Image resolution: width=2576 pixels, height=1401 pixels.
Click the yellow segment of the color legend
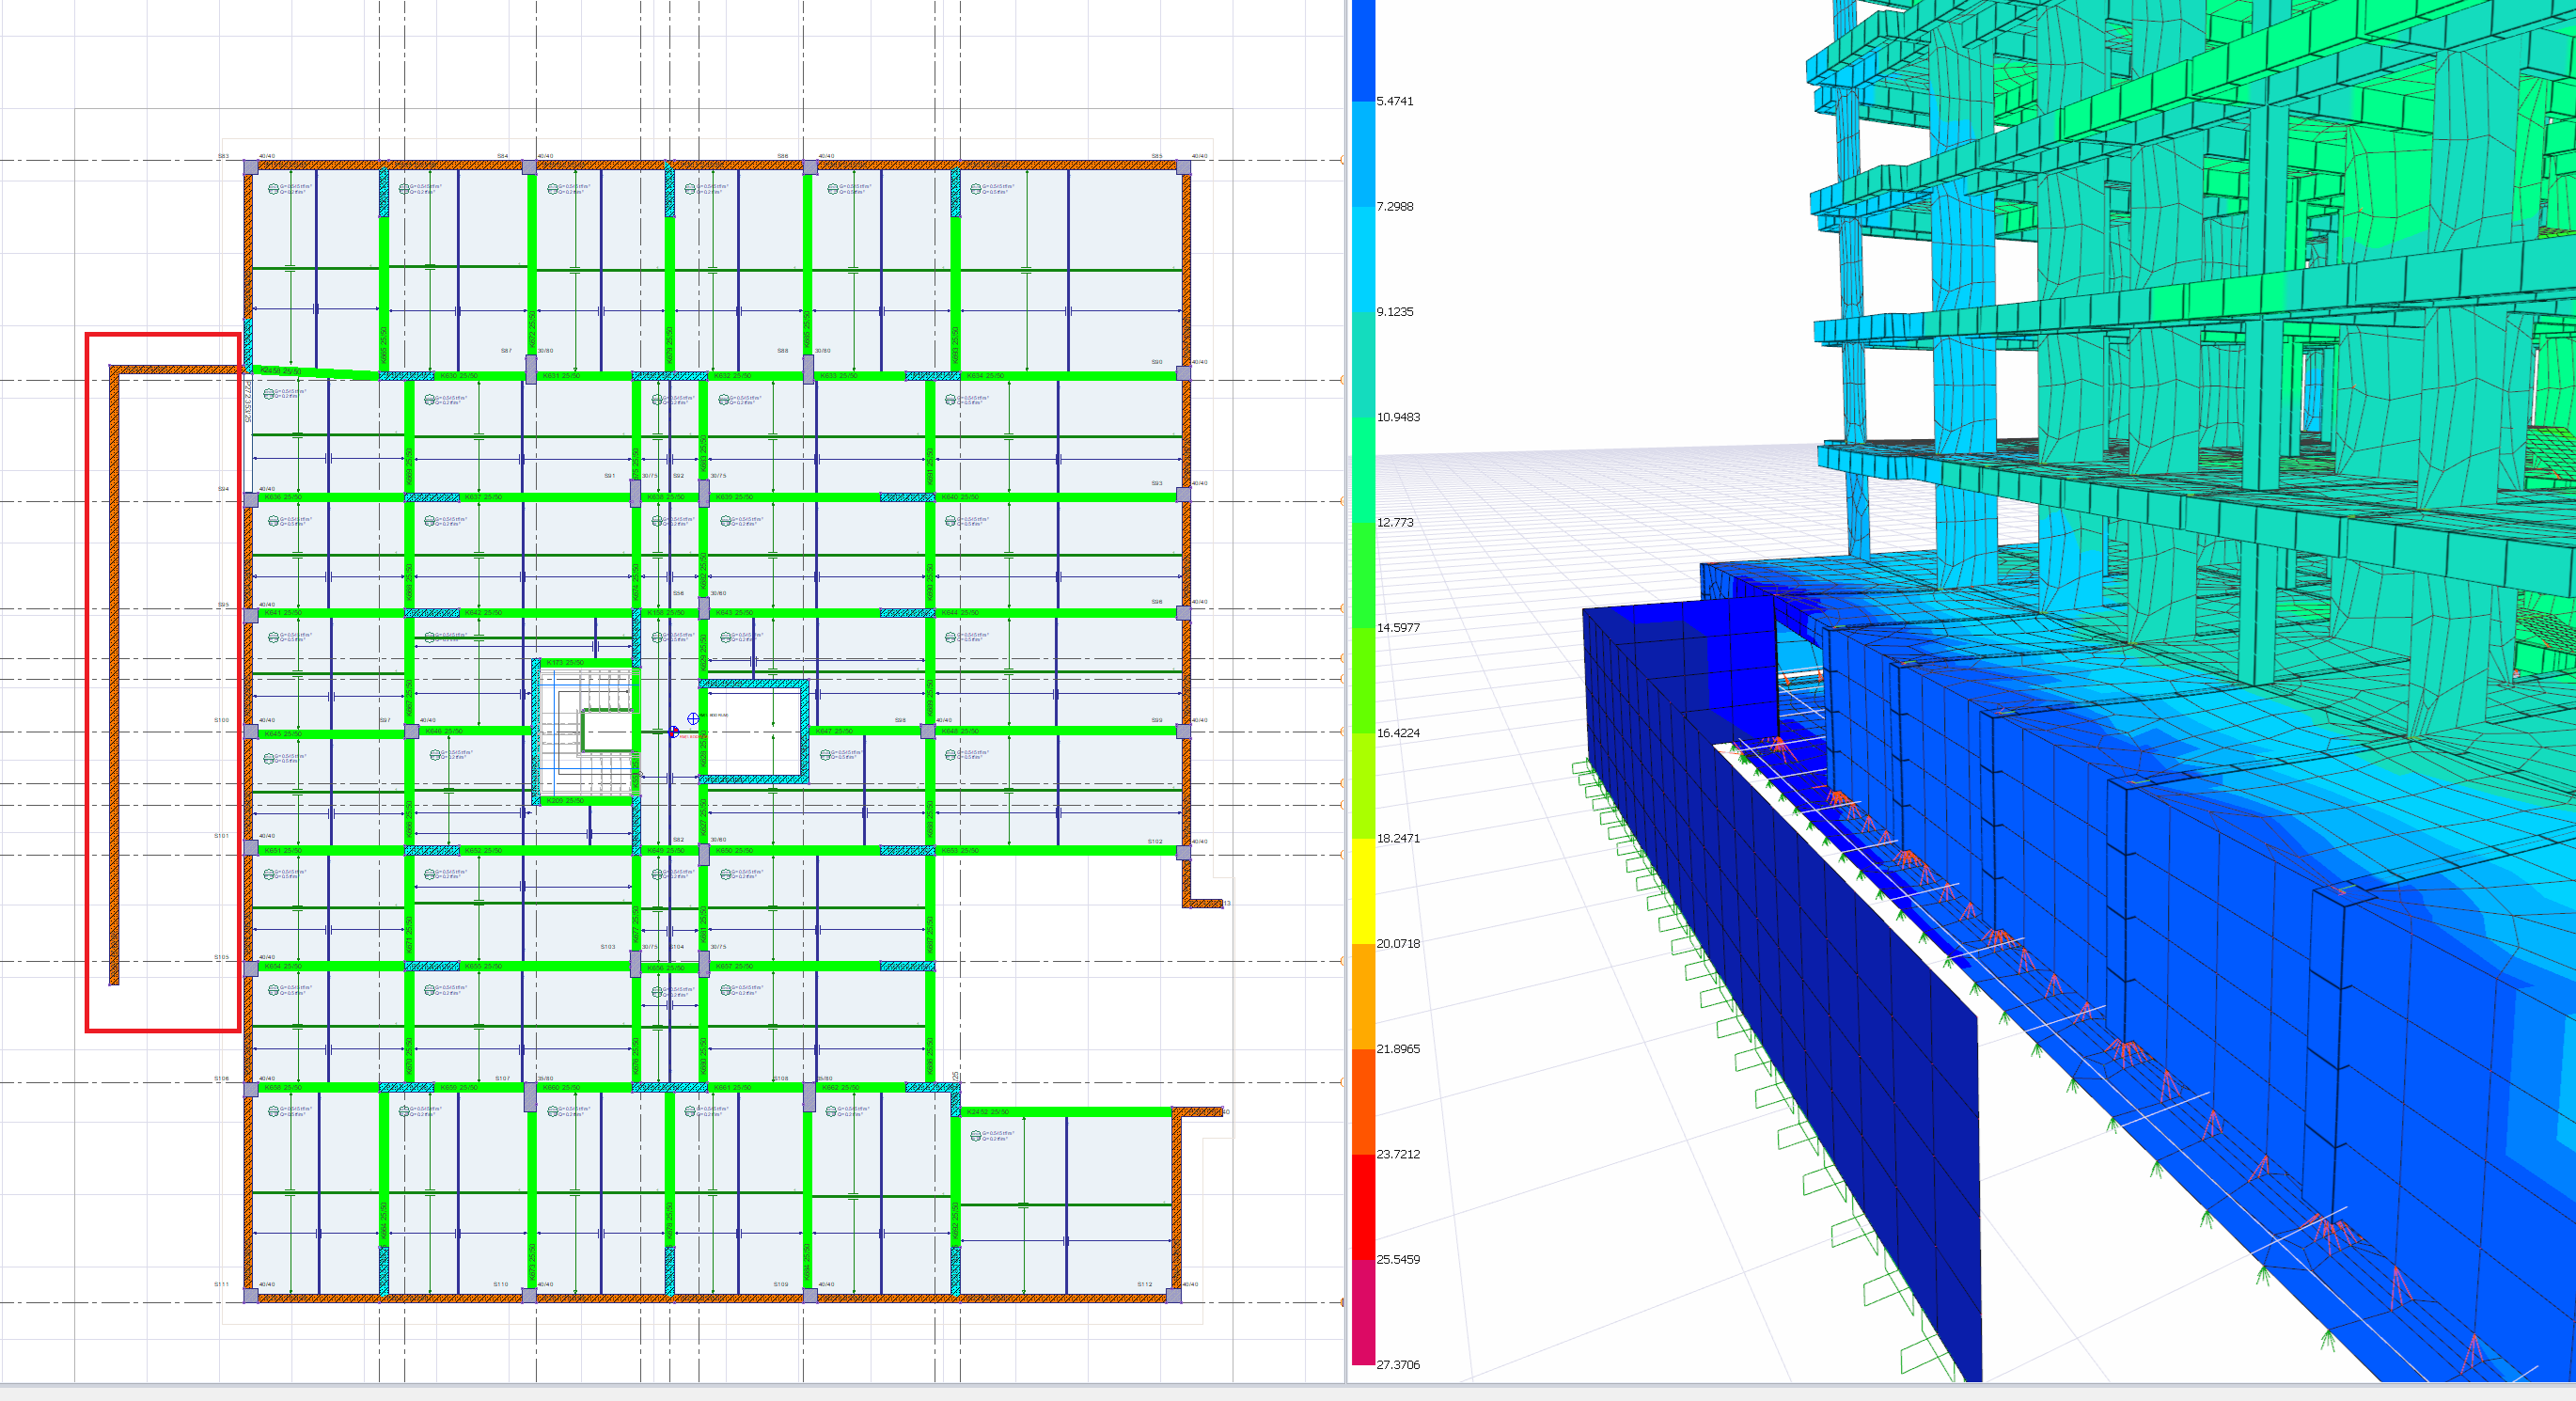click(x=1363, y=890)
